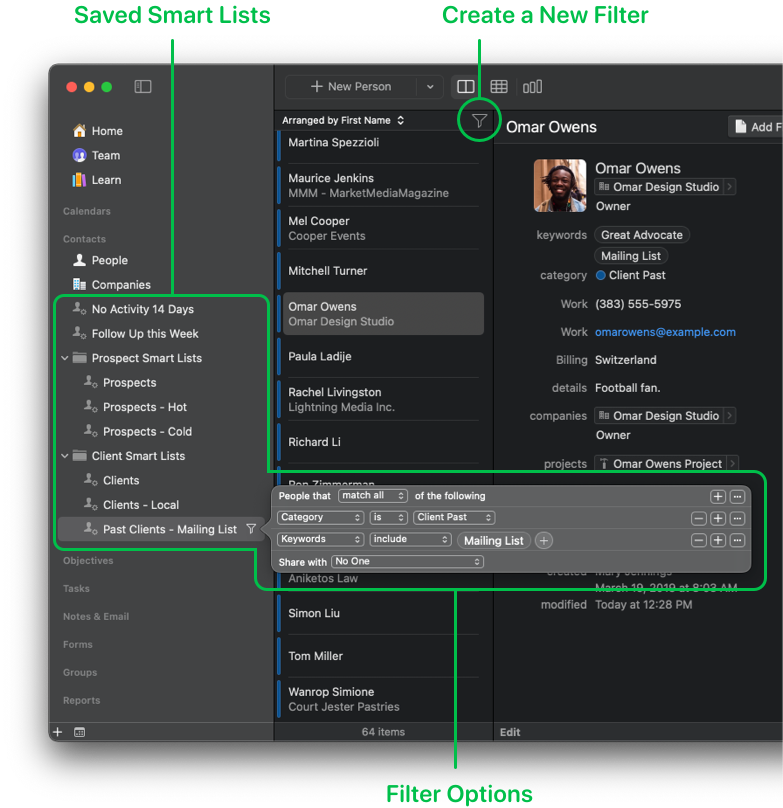Open more options on the Keywords row

738,541
